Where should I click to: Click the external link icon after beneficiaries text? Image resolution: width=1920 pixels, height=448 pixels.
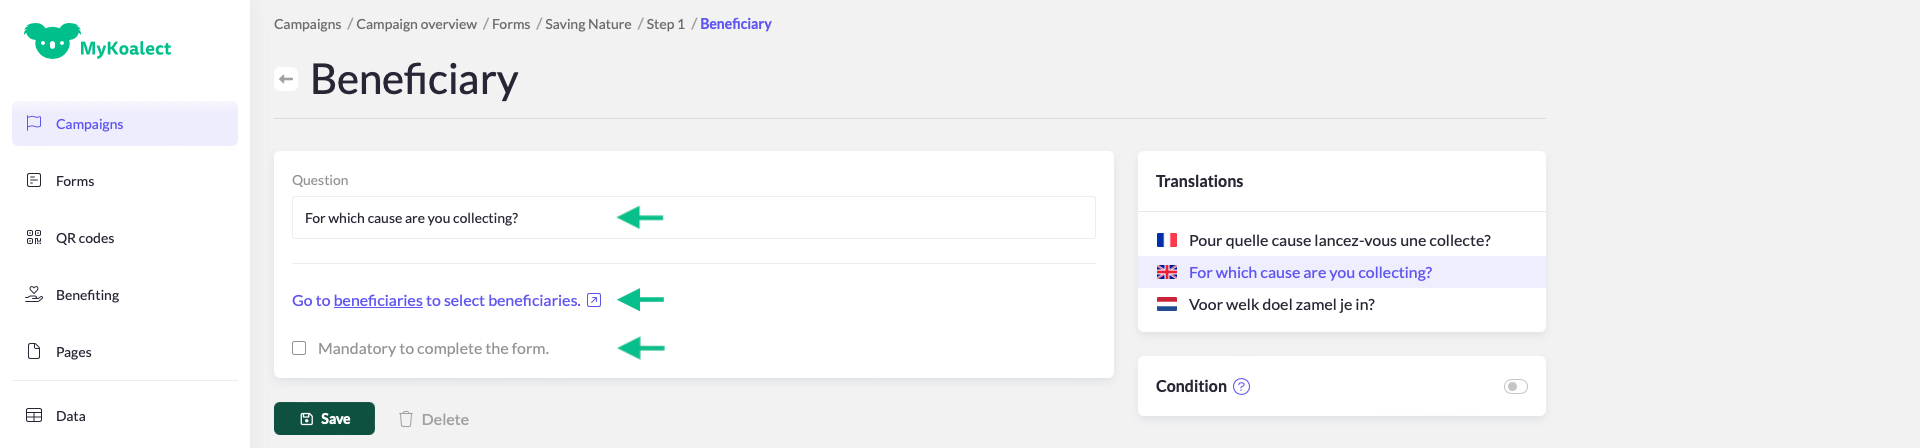594,300
